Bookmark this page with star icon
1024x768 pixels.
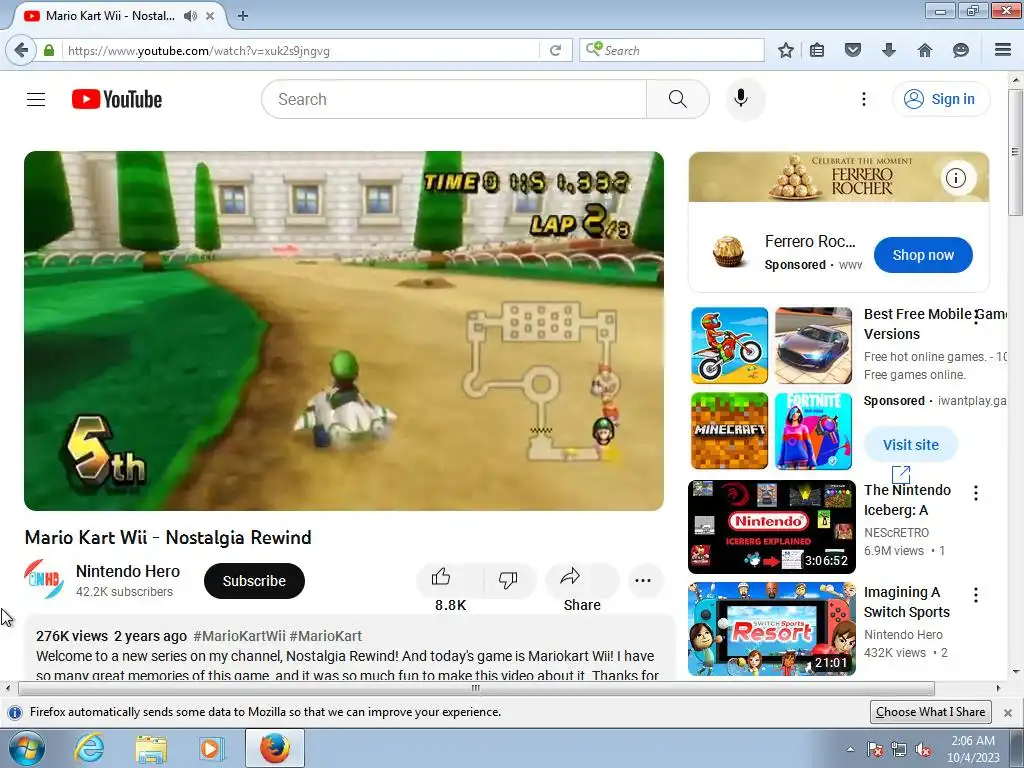tap(786, 50)
